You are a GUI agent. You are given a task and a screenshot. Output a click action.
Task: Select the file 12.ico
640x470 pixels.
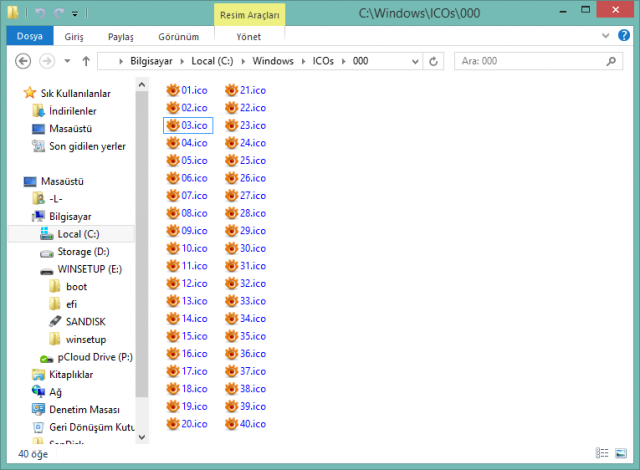pos(187,283)
